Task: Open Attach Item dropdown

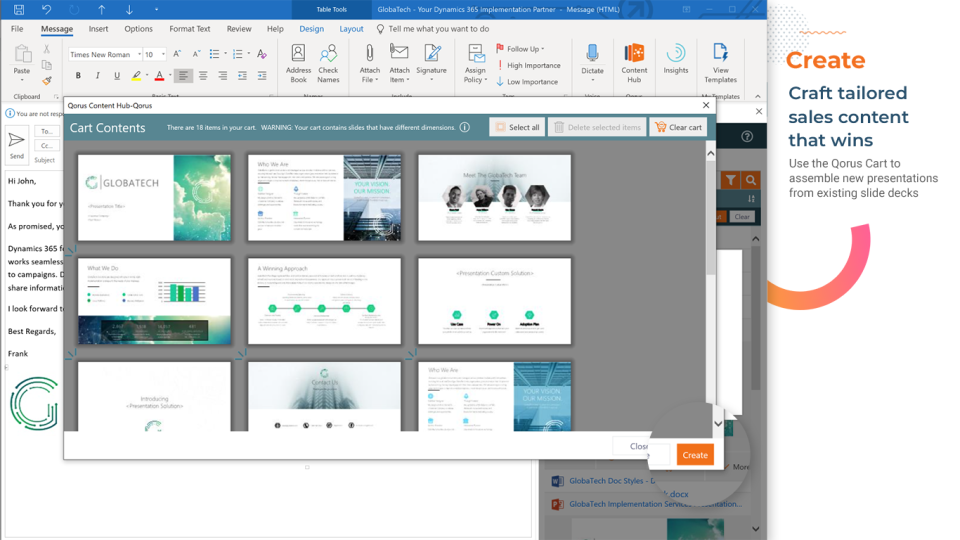Action: click(399, 63)
